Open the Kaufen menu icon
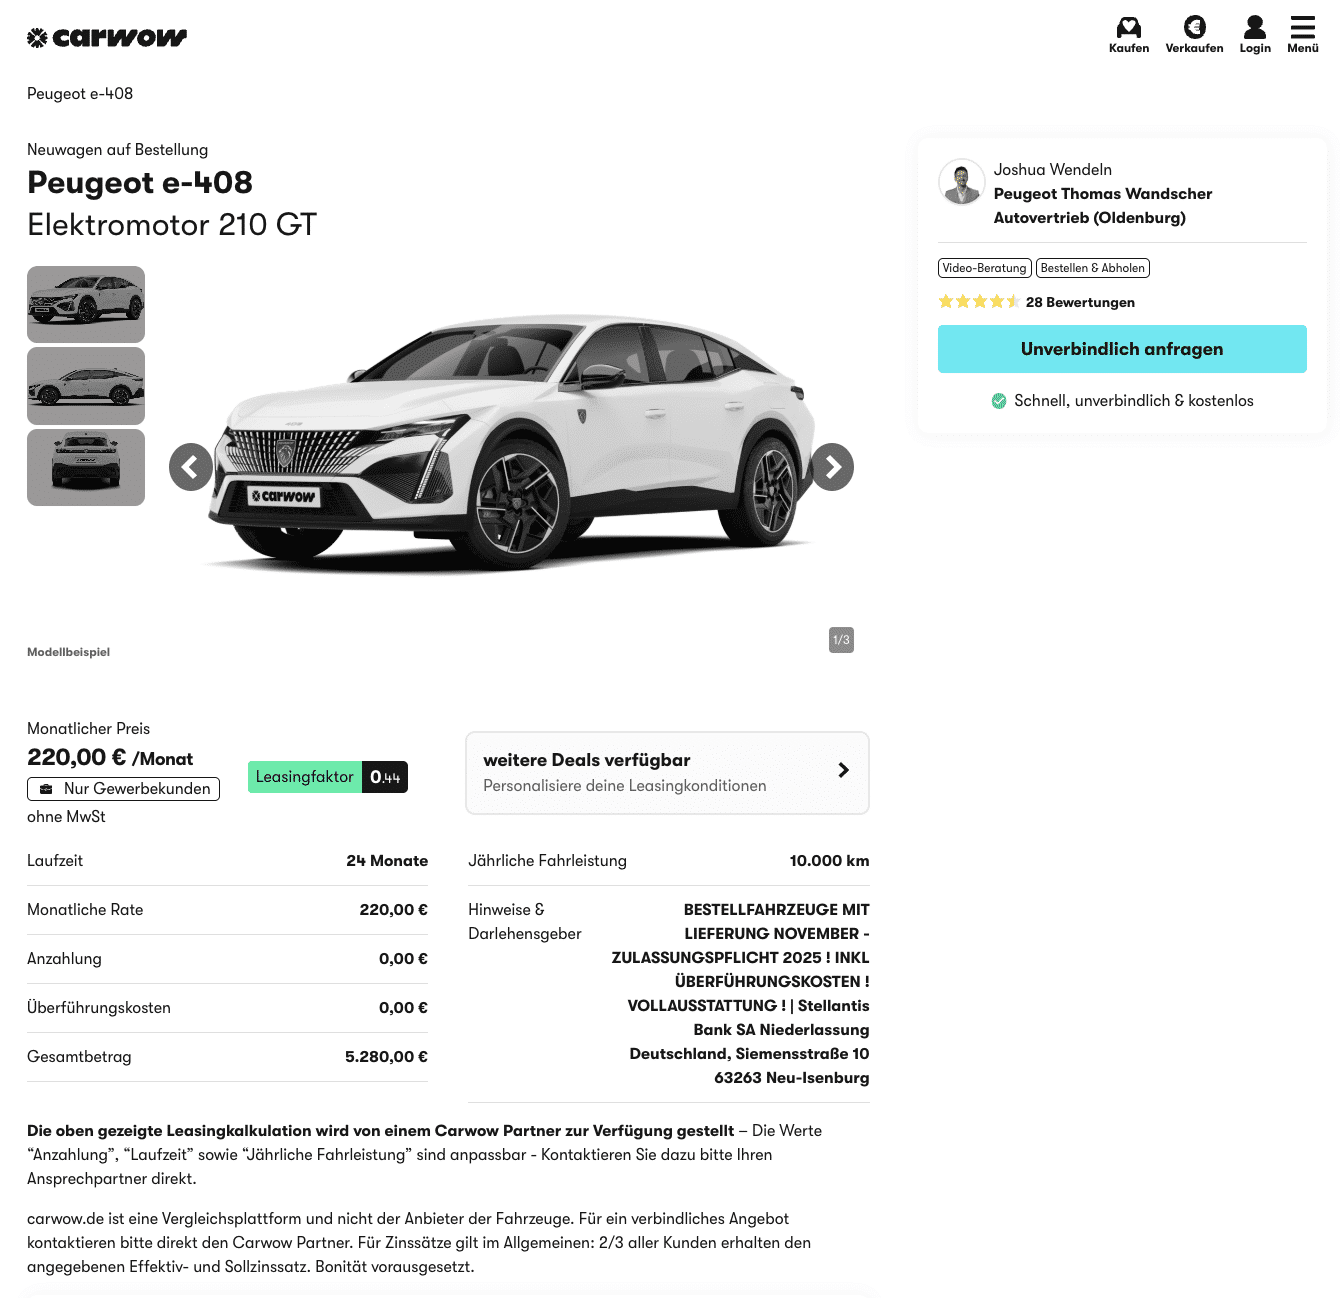Image resolution: width=1340 pixels, height=1298 pixels. [1129, 34]
